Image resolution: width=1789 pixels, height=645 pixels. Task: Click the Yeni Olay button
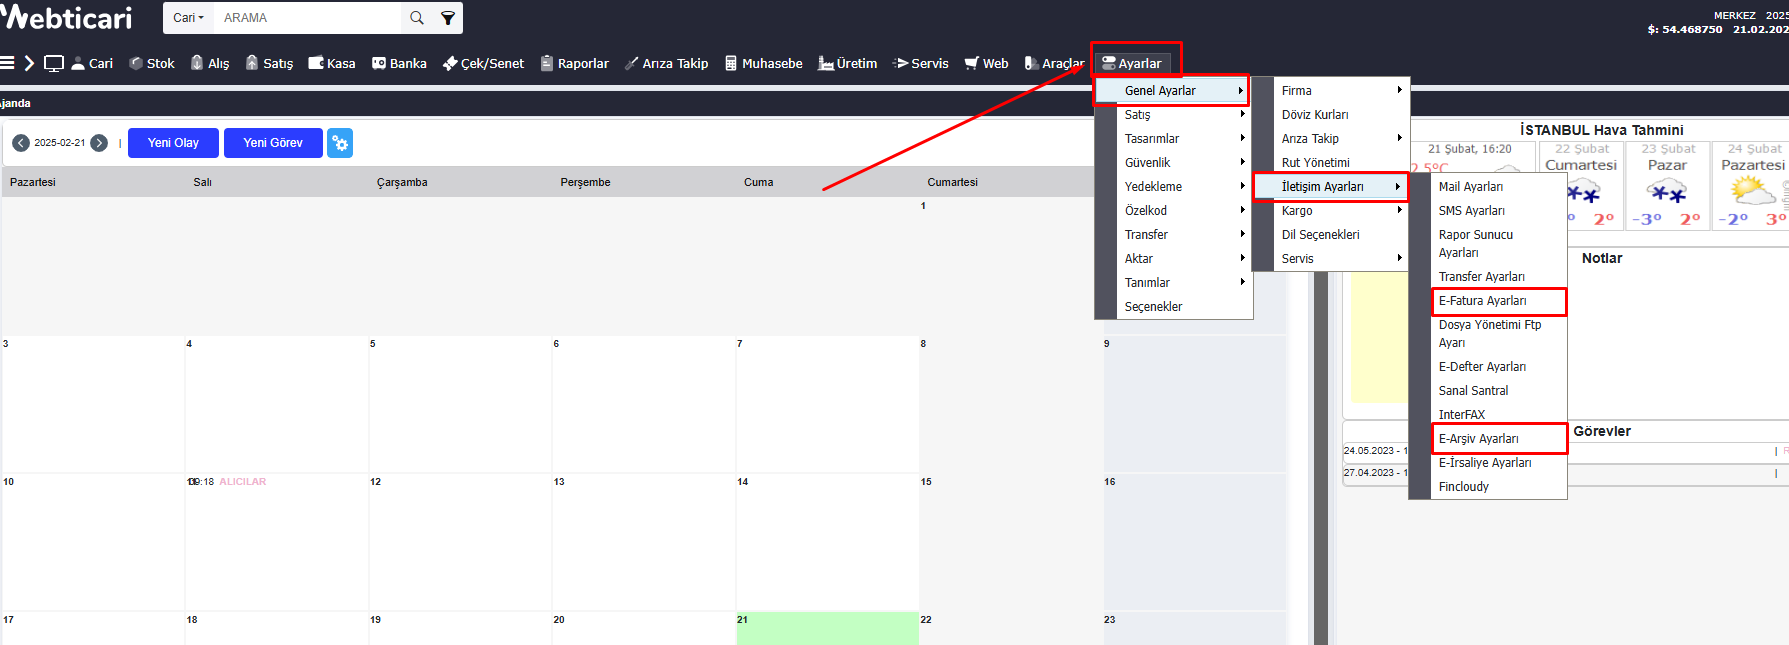pos(173,143)
